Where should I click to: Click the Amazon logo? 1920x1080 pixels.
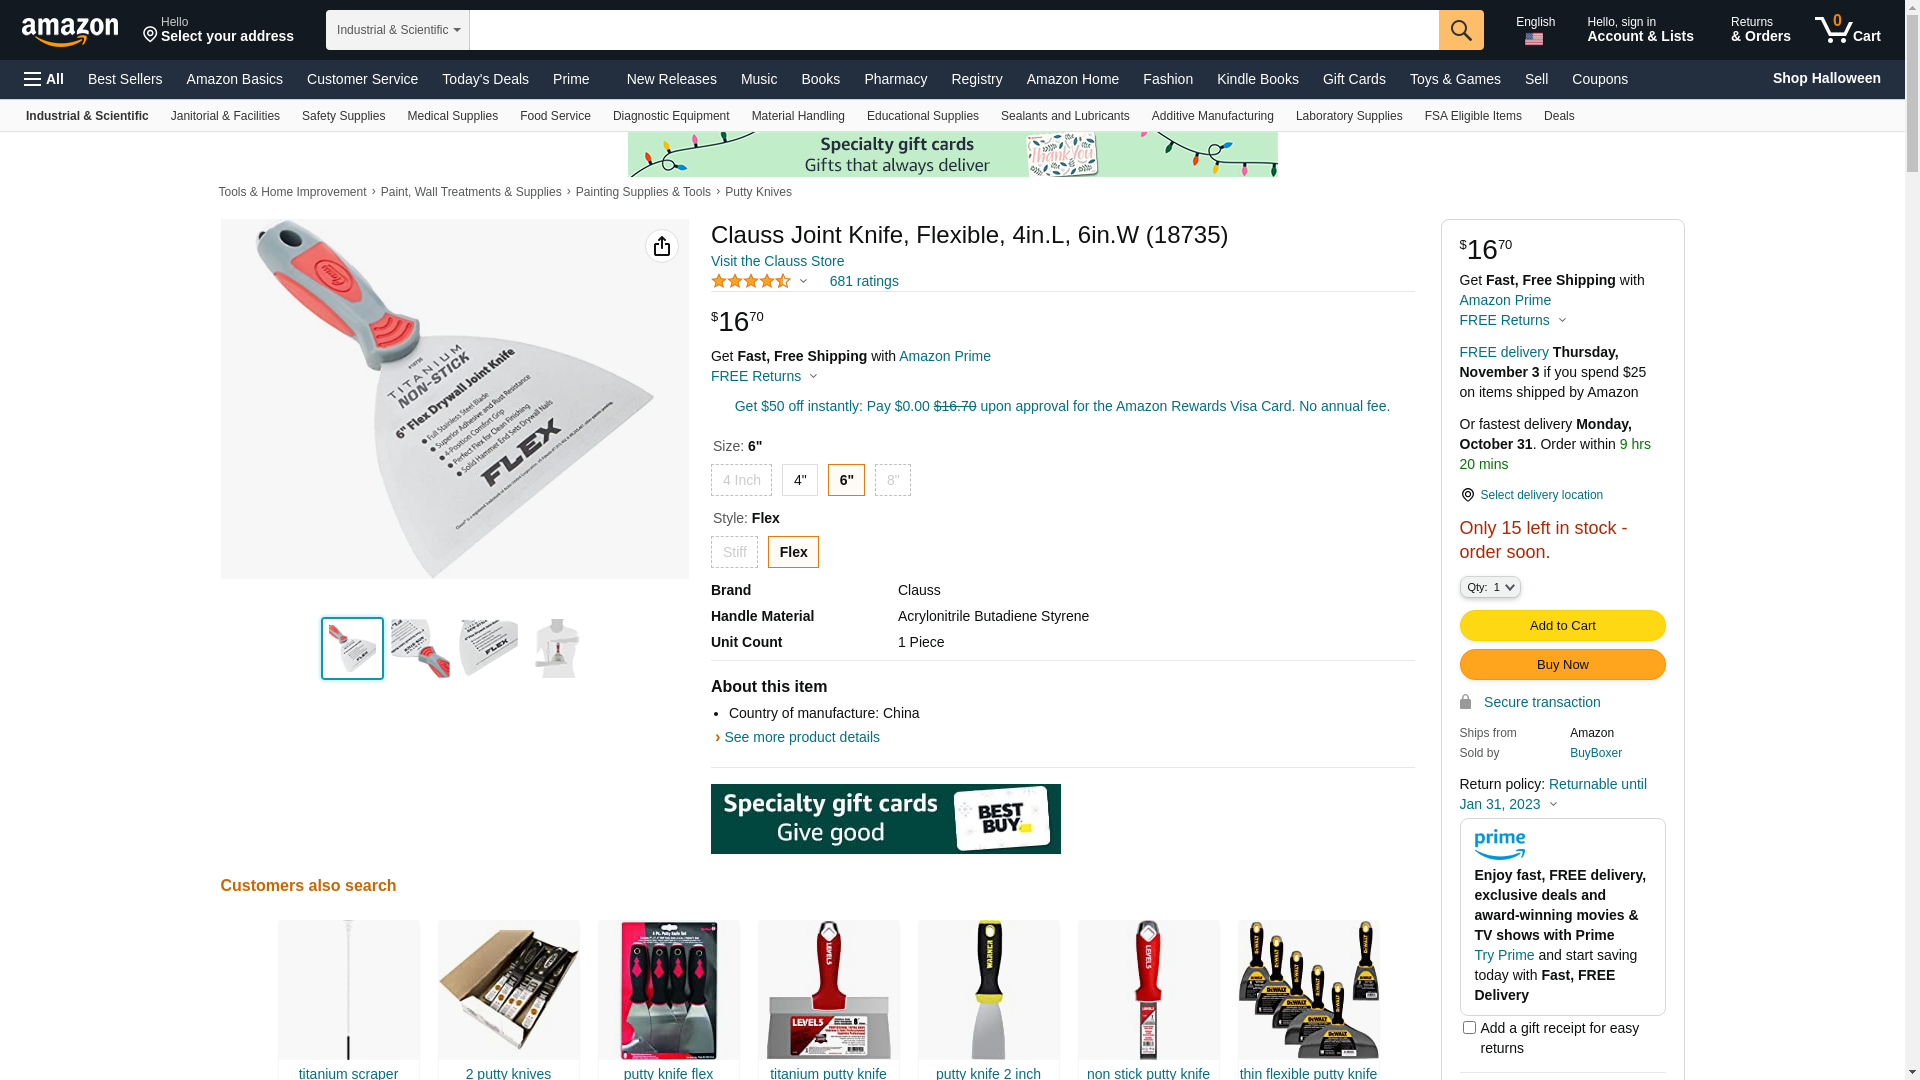(70, 31)
